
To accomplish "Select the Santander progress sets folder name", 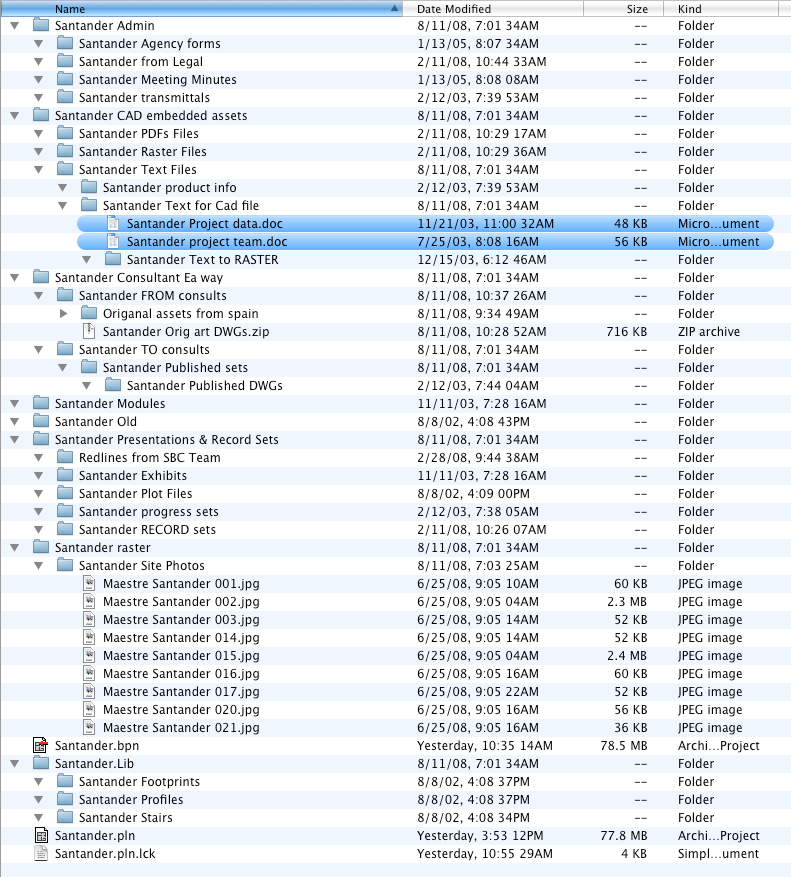I will [148, 511].
